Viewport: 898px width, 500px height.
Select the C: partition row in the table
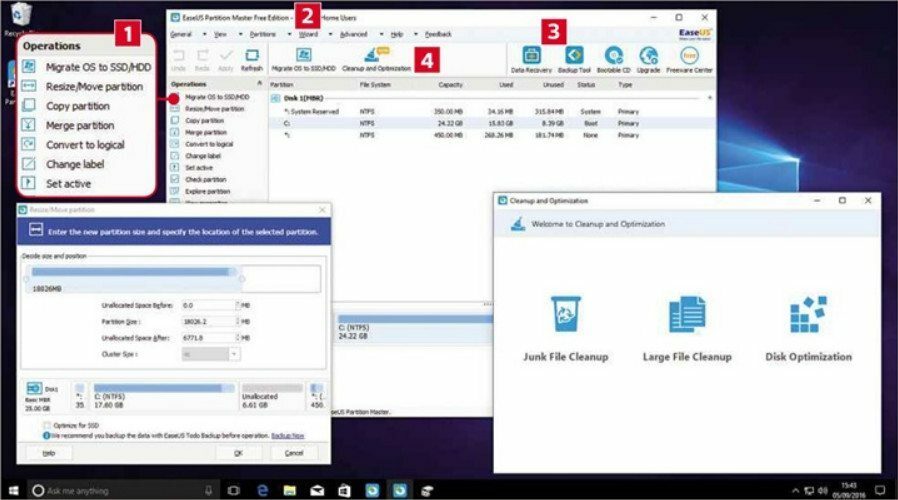[x=492, y=123]
